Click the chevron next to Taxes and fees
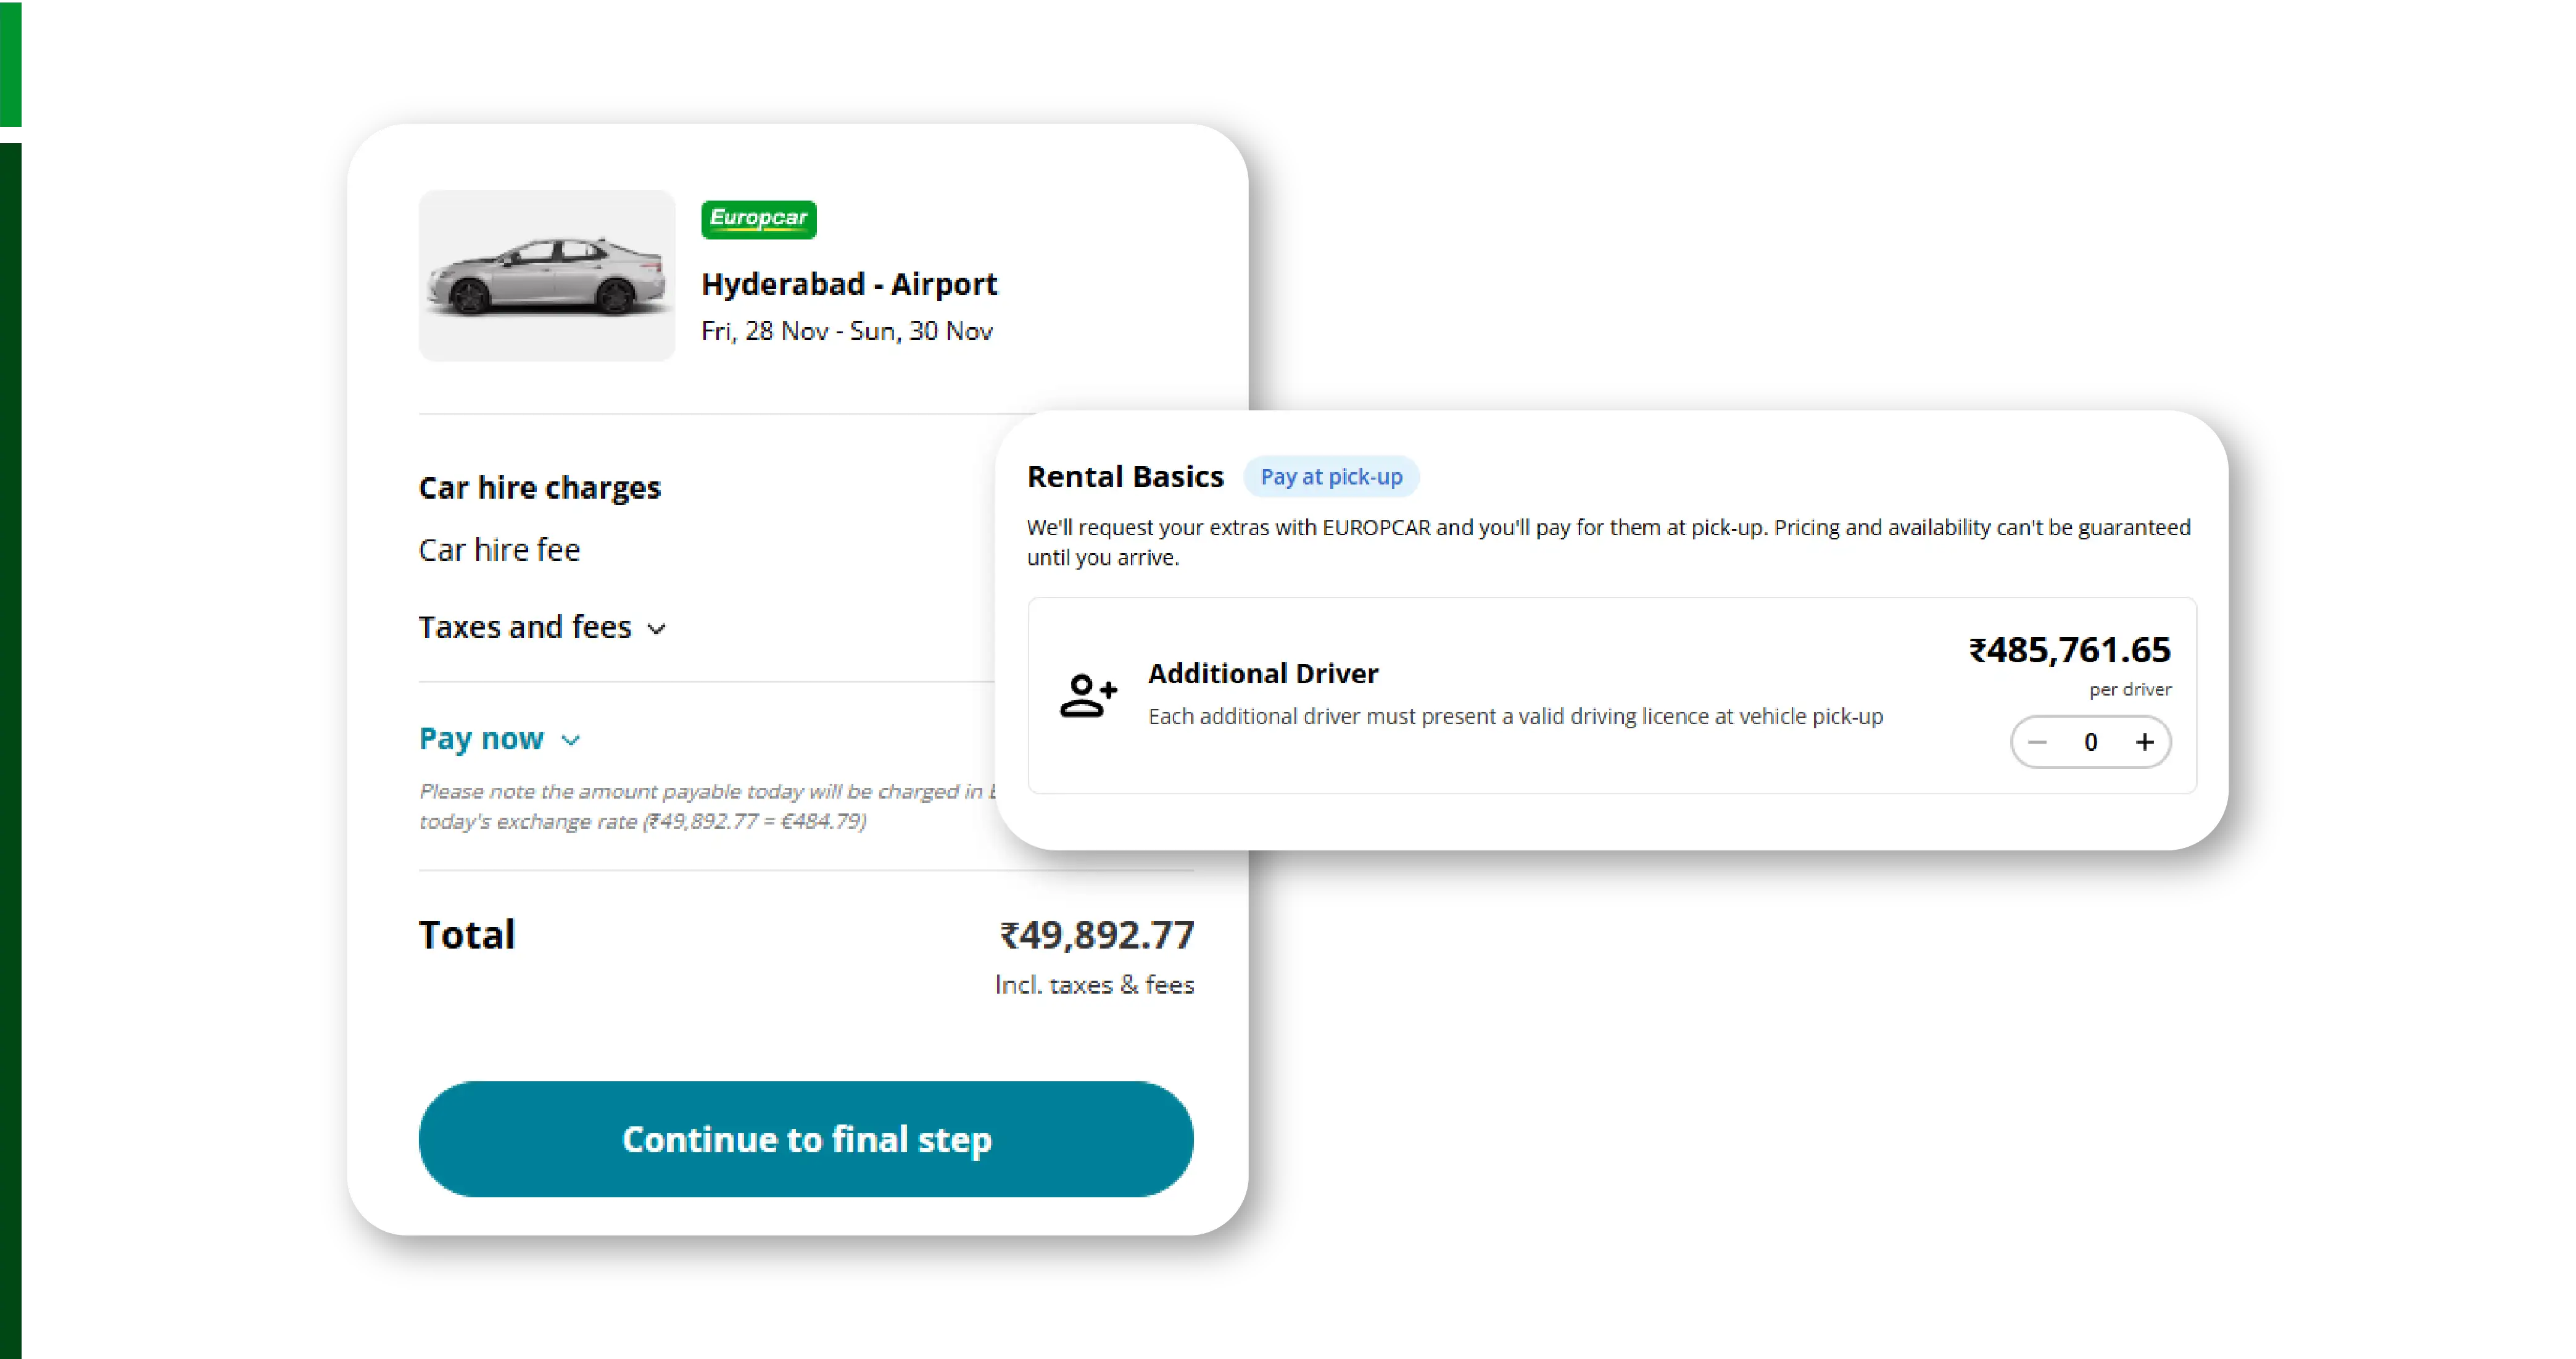The width and height of the screenshot is (2576, 1359). pyautogui.click(x=656, y=629)
